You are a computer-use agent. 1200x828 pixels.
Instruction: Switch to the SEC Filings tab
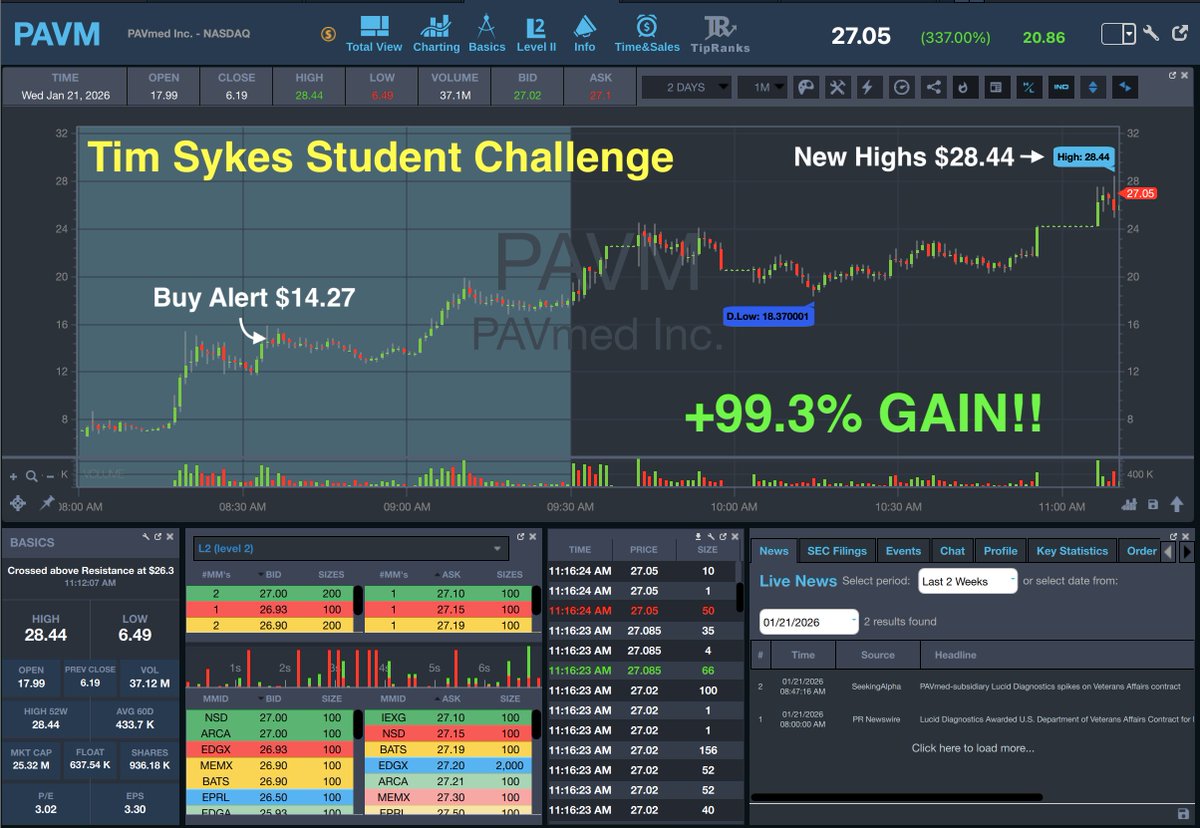837,551
